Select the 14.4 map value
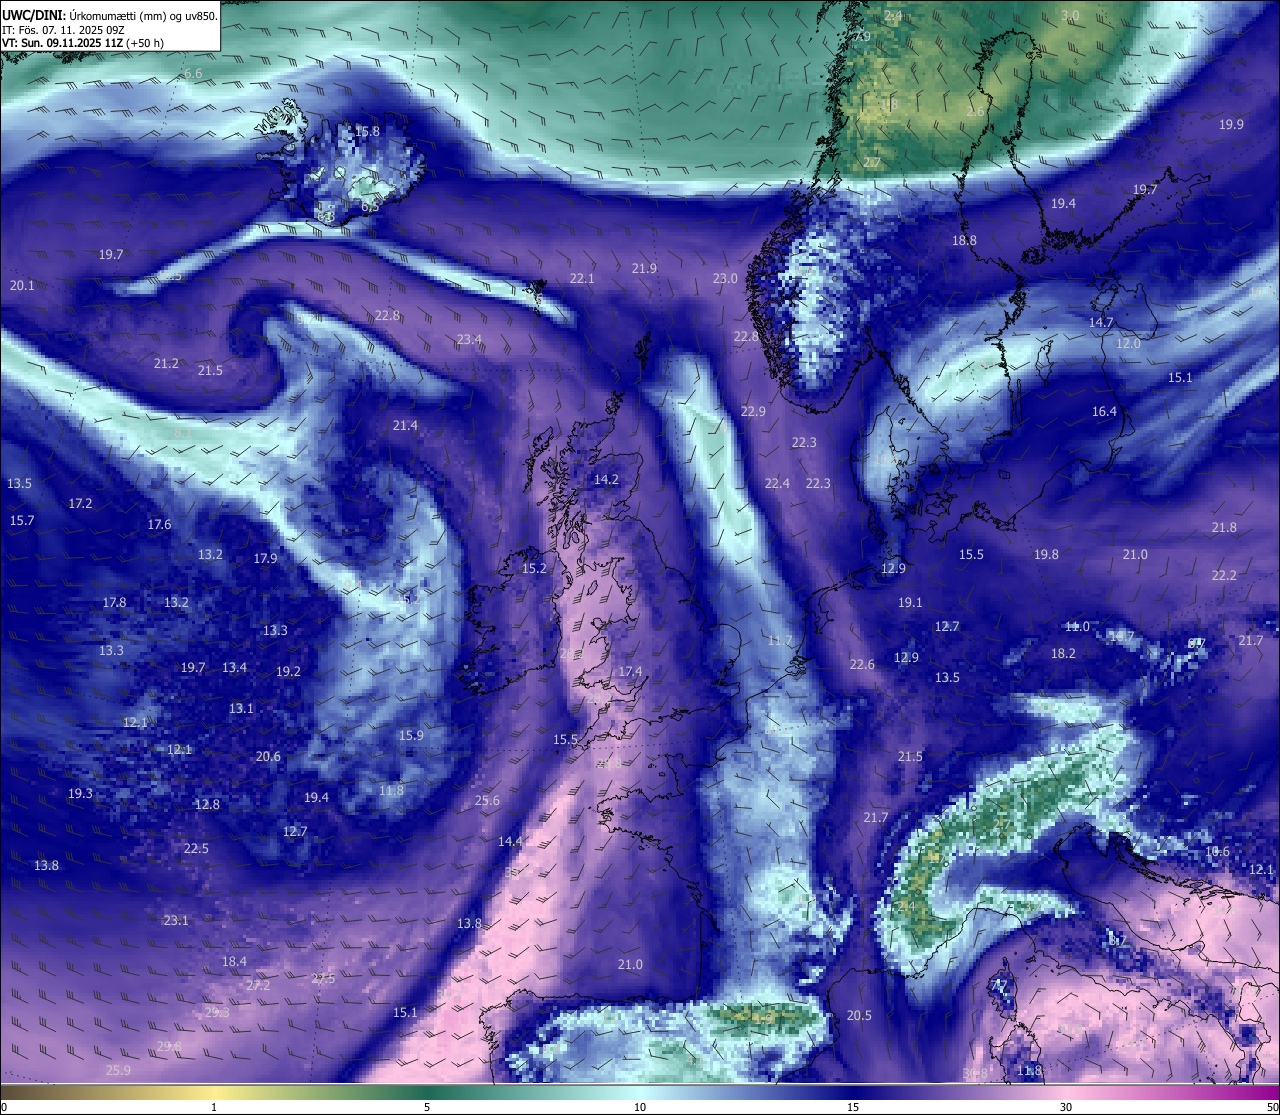The width and height of the screenshot is (1280, 1115). click(510, 841)
